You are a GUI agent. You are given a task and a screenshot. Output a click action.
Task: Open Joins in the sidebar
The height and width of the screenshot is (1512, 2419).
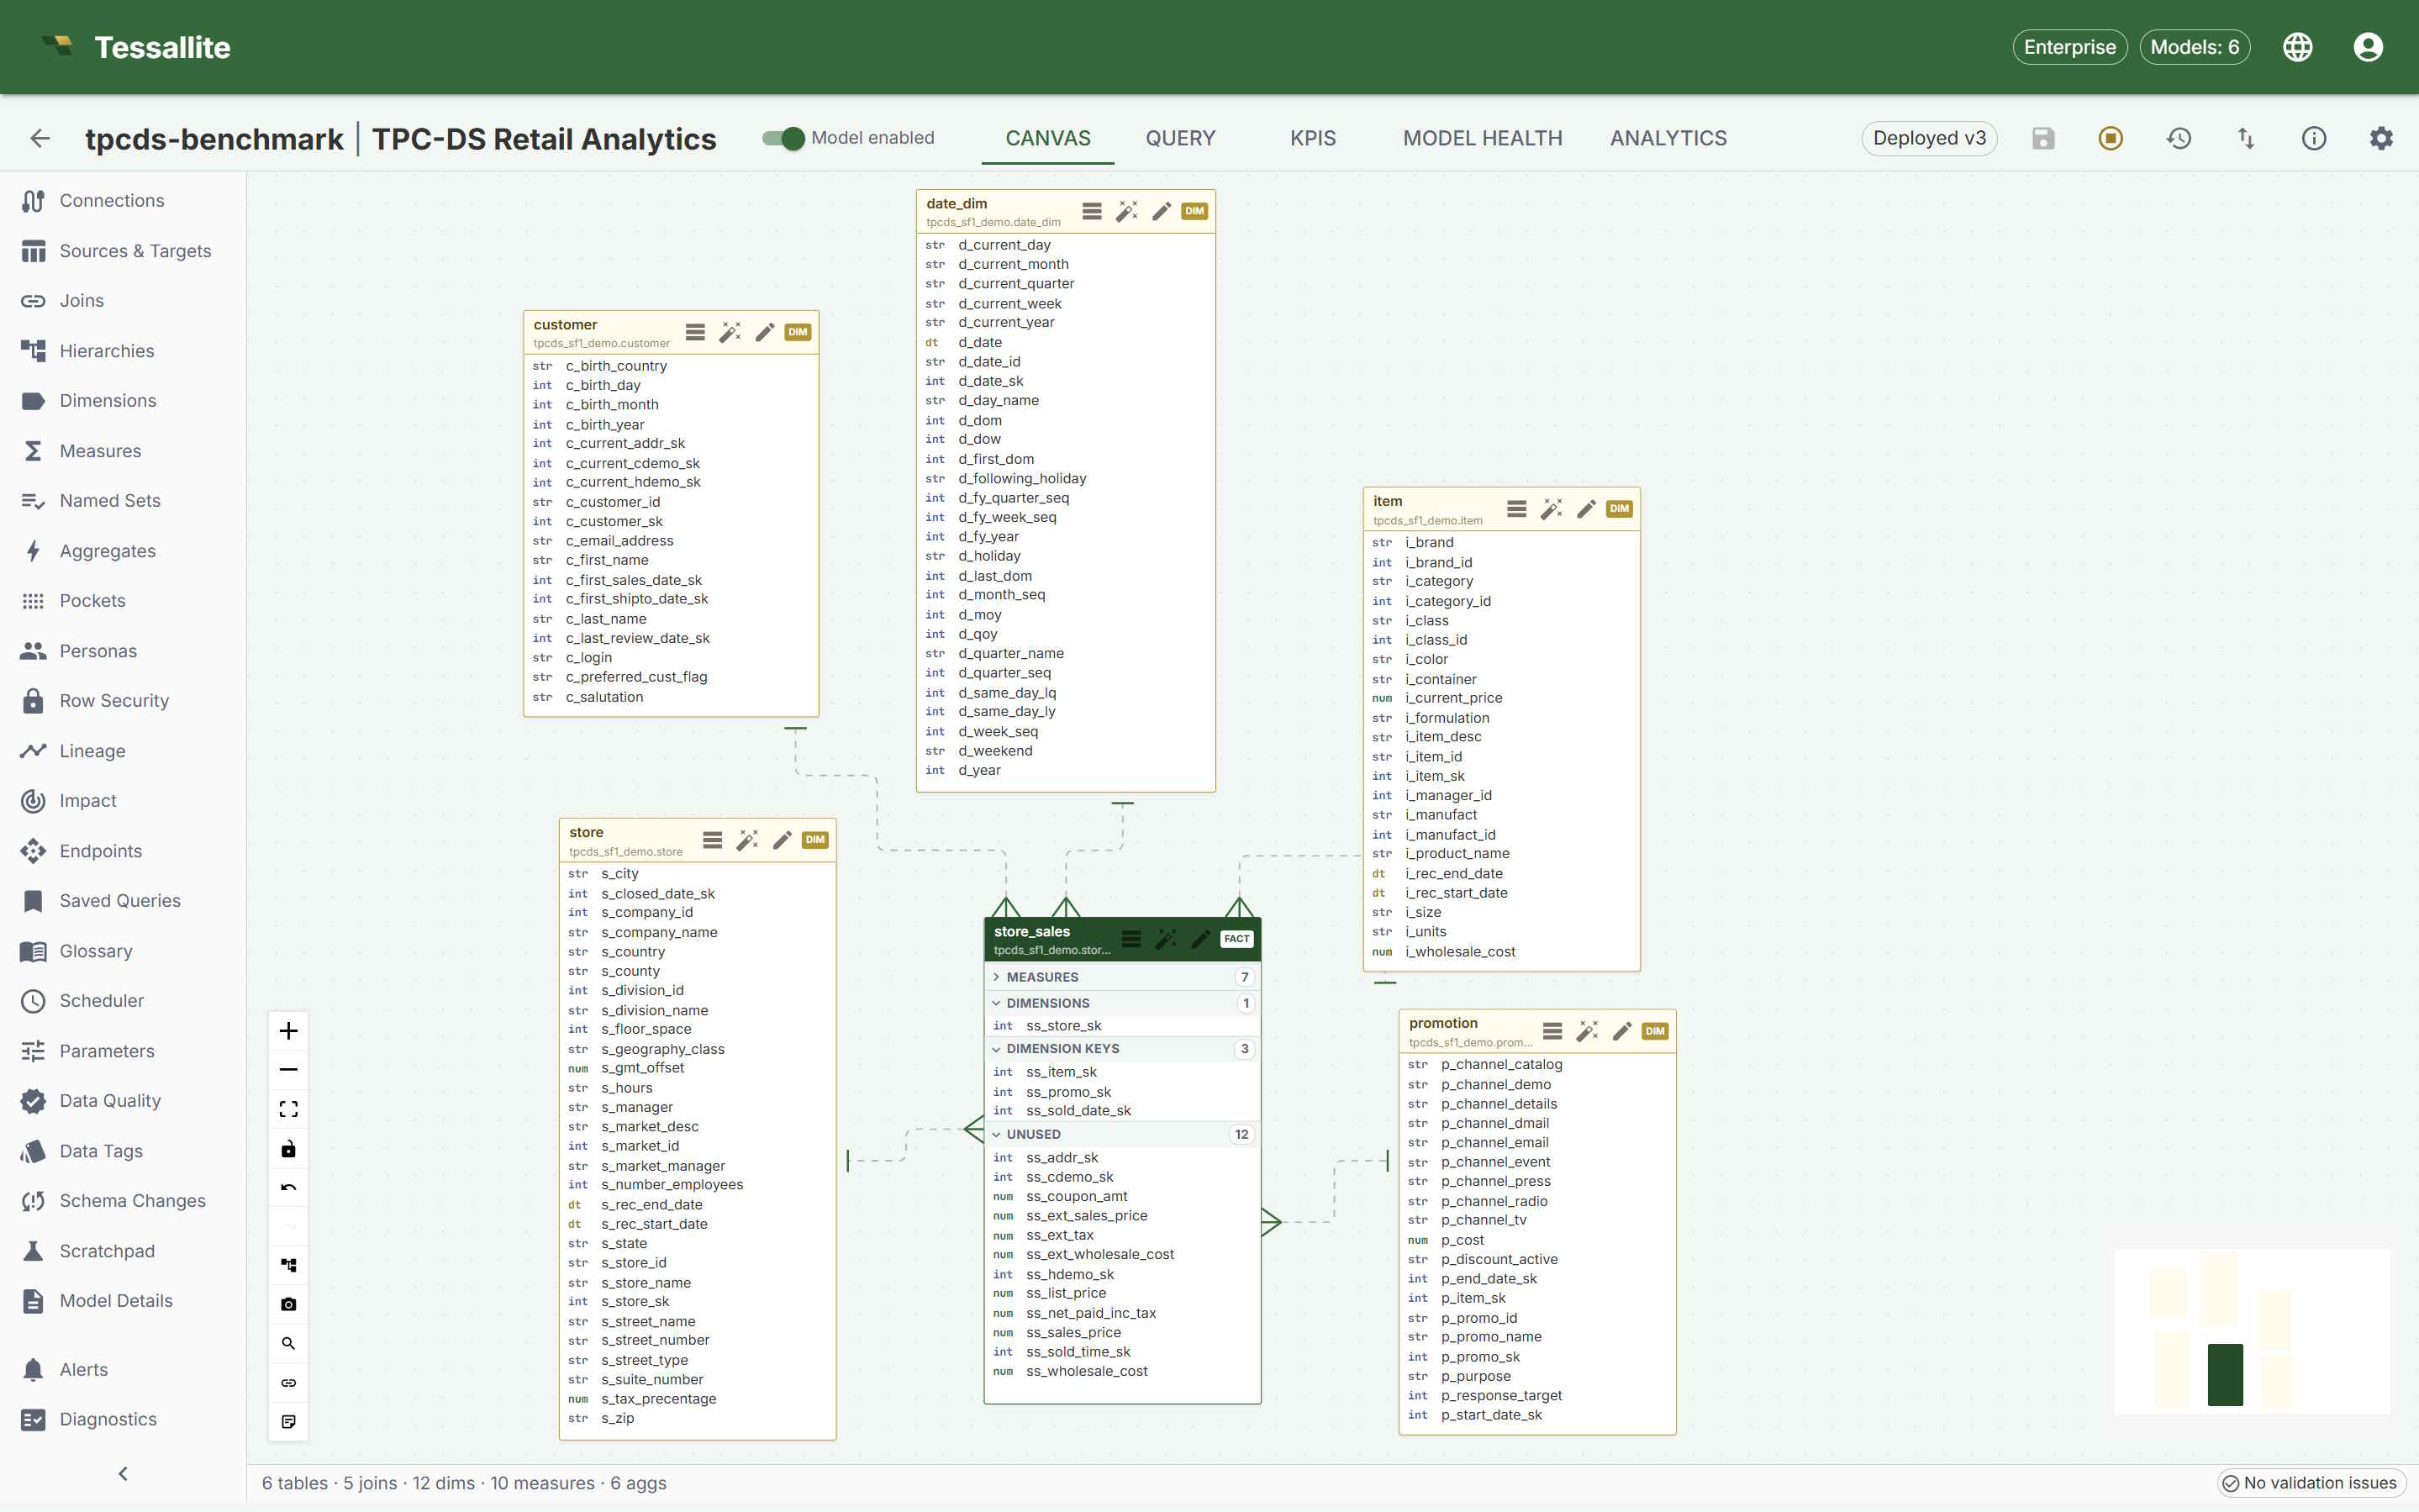tap(123, 301)
